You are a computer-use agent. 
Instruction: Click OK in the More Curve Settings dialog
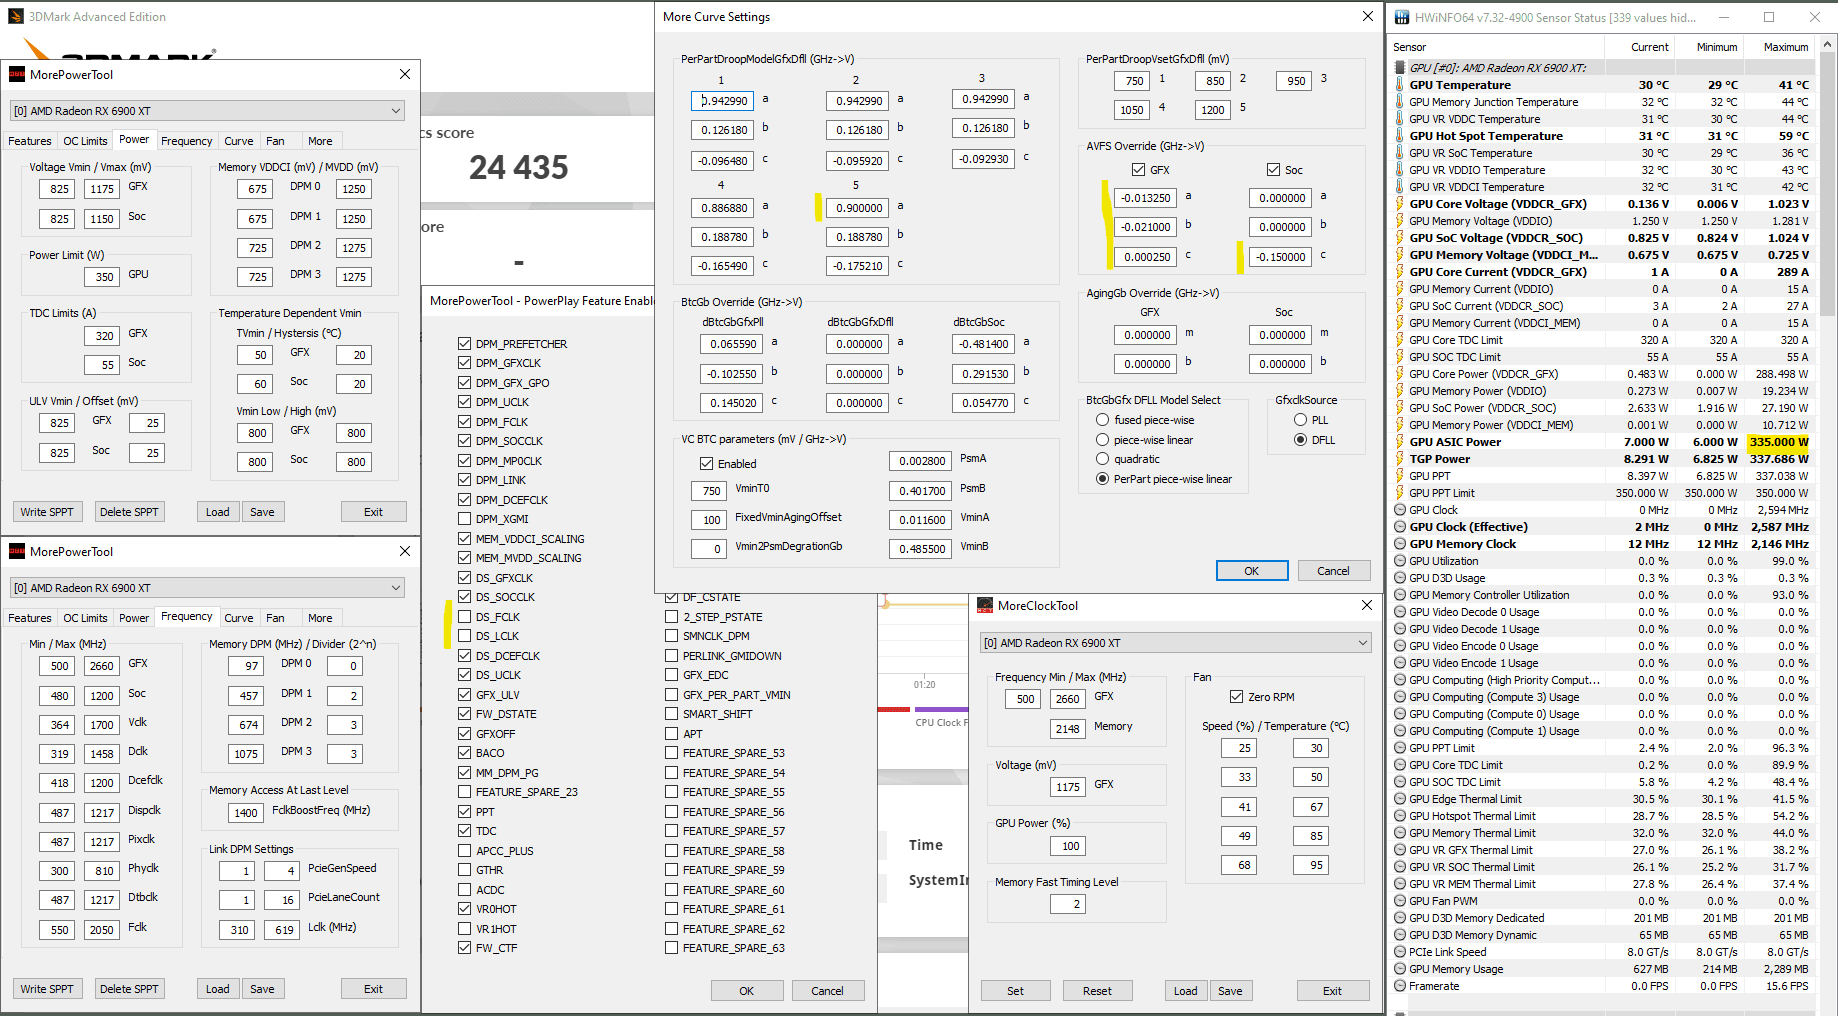click(1252, 571)
